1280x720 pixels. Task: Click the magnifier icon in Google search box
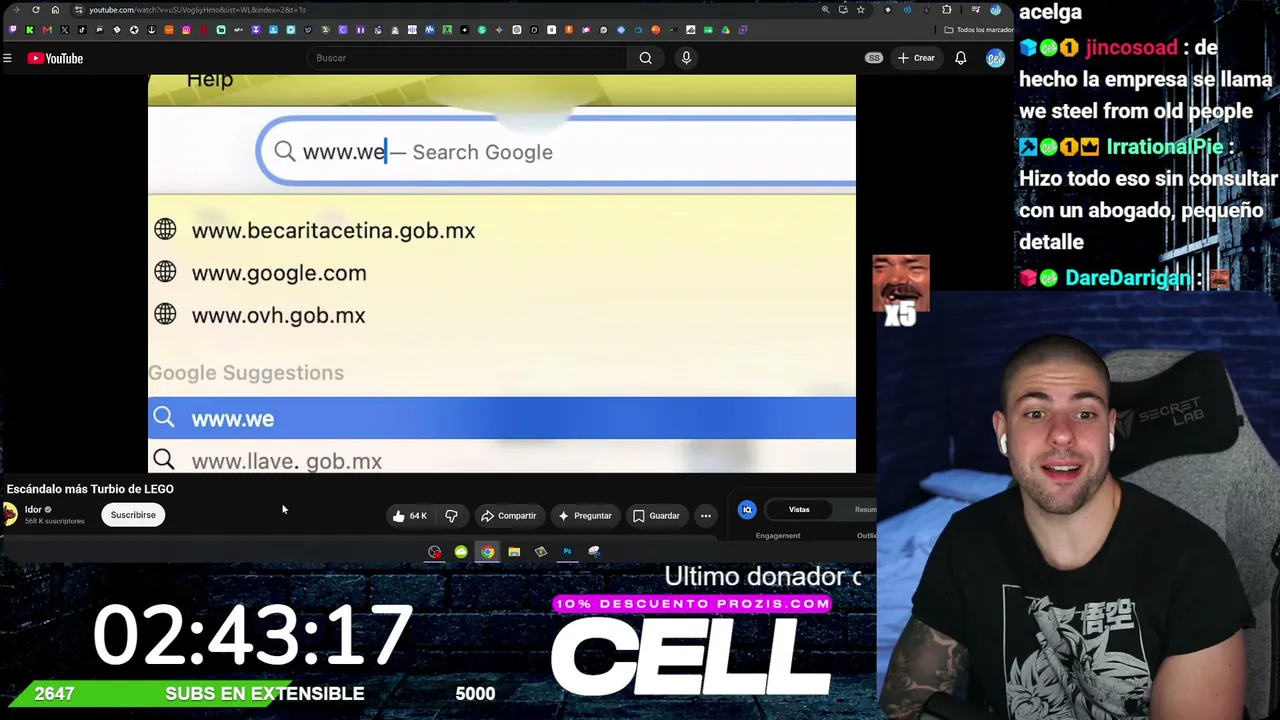(285, 151)
